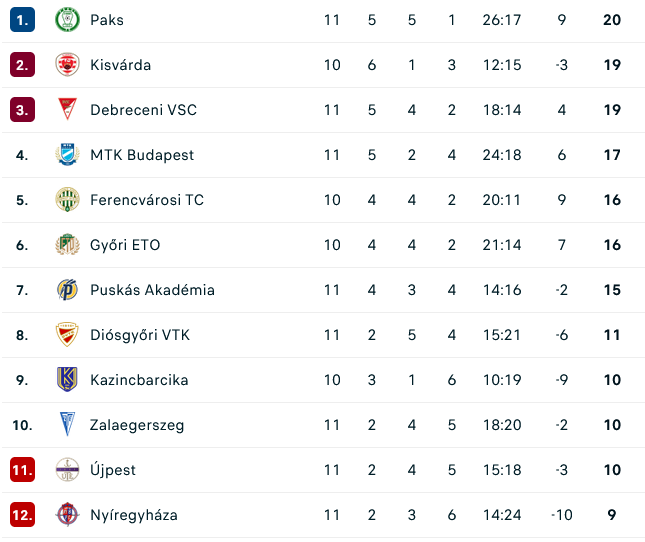The image size is (645, 542).
Task: Click the Nyíregyháza team crest
Action: click(67, 515)
